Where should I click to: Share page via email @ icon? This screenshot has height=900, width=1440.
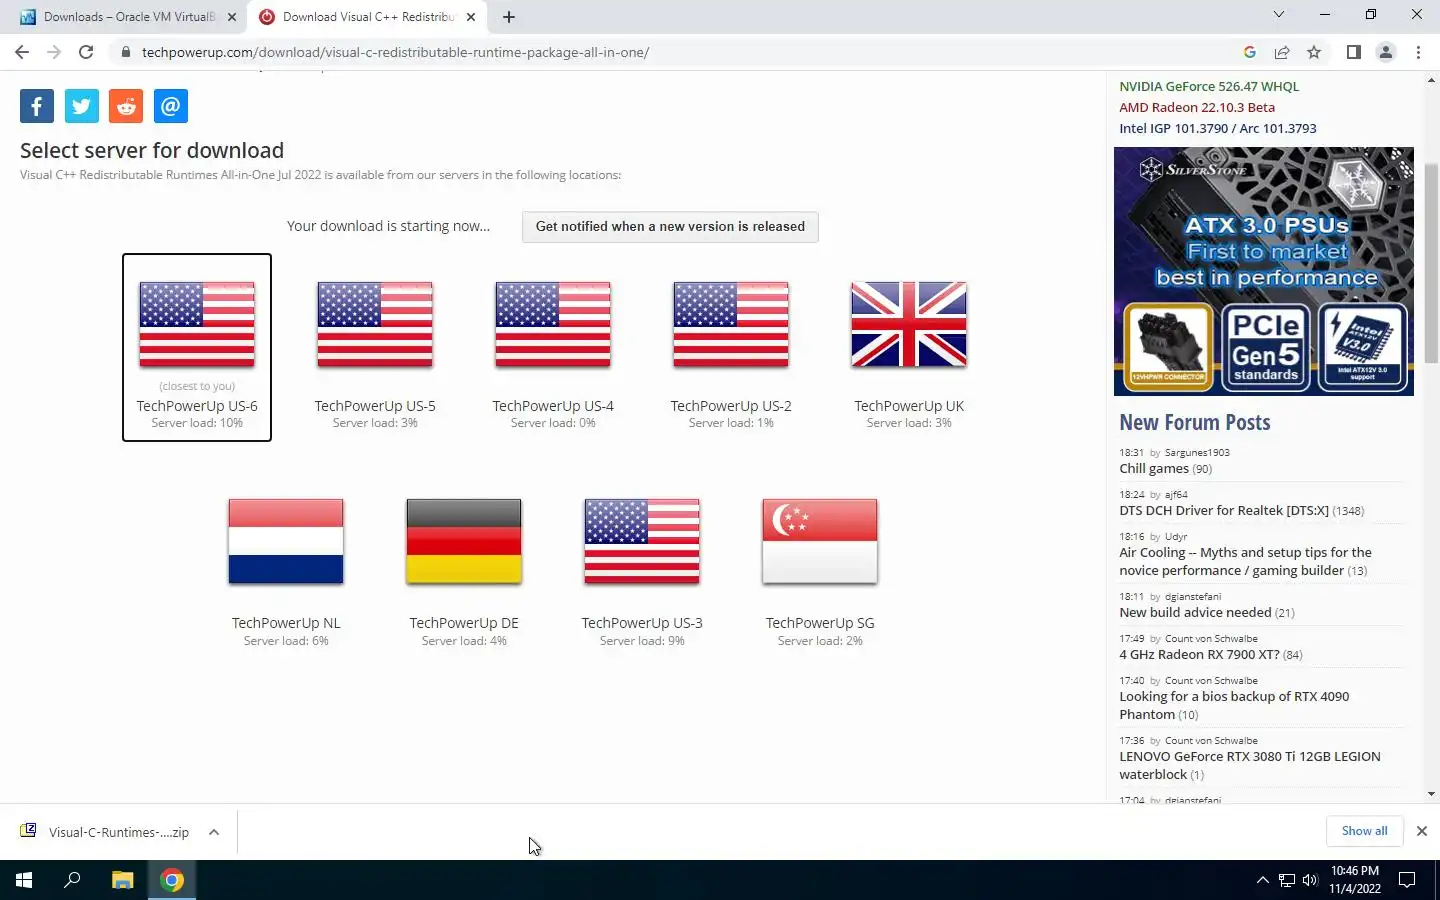171,106
